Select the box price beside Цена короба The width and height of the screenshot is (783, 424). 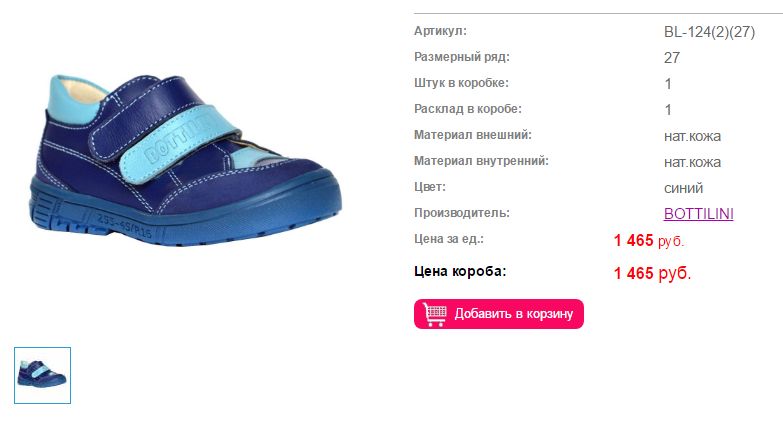click(x=652, y=273)
